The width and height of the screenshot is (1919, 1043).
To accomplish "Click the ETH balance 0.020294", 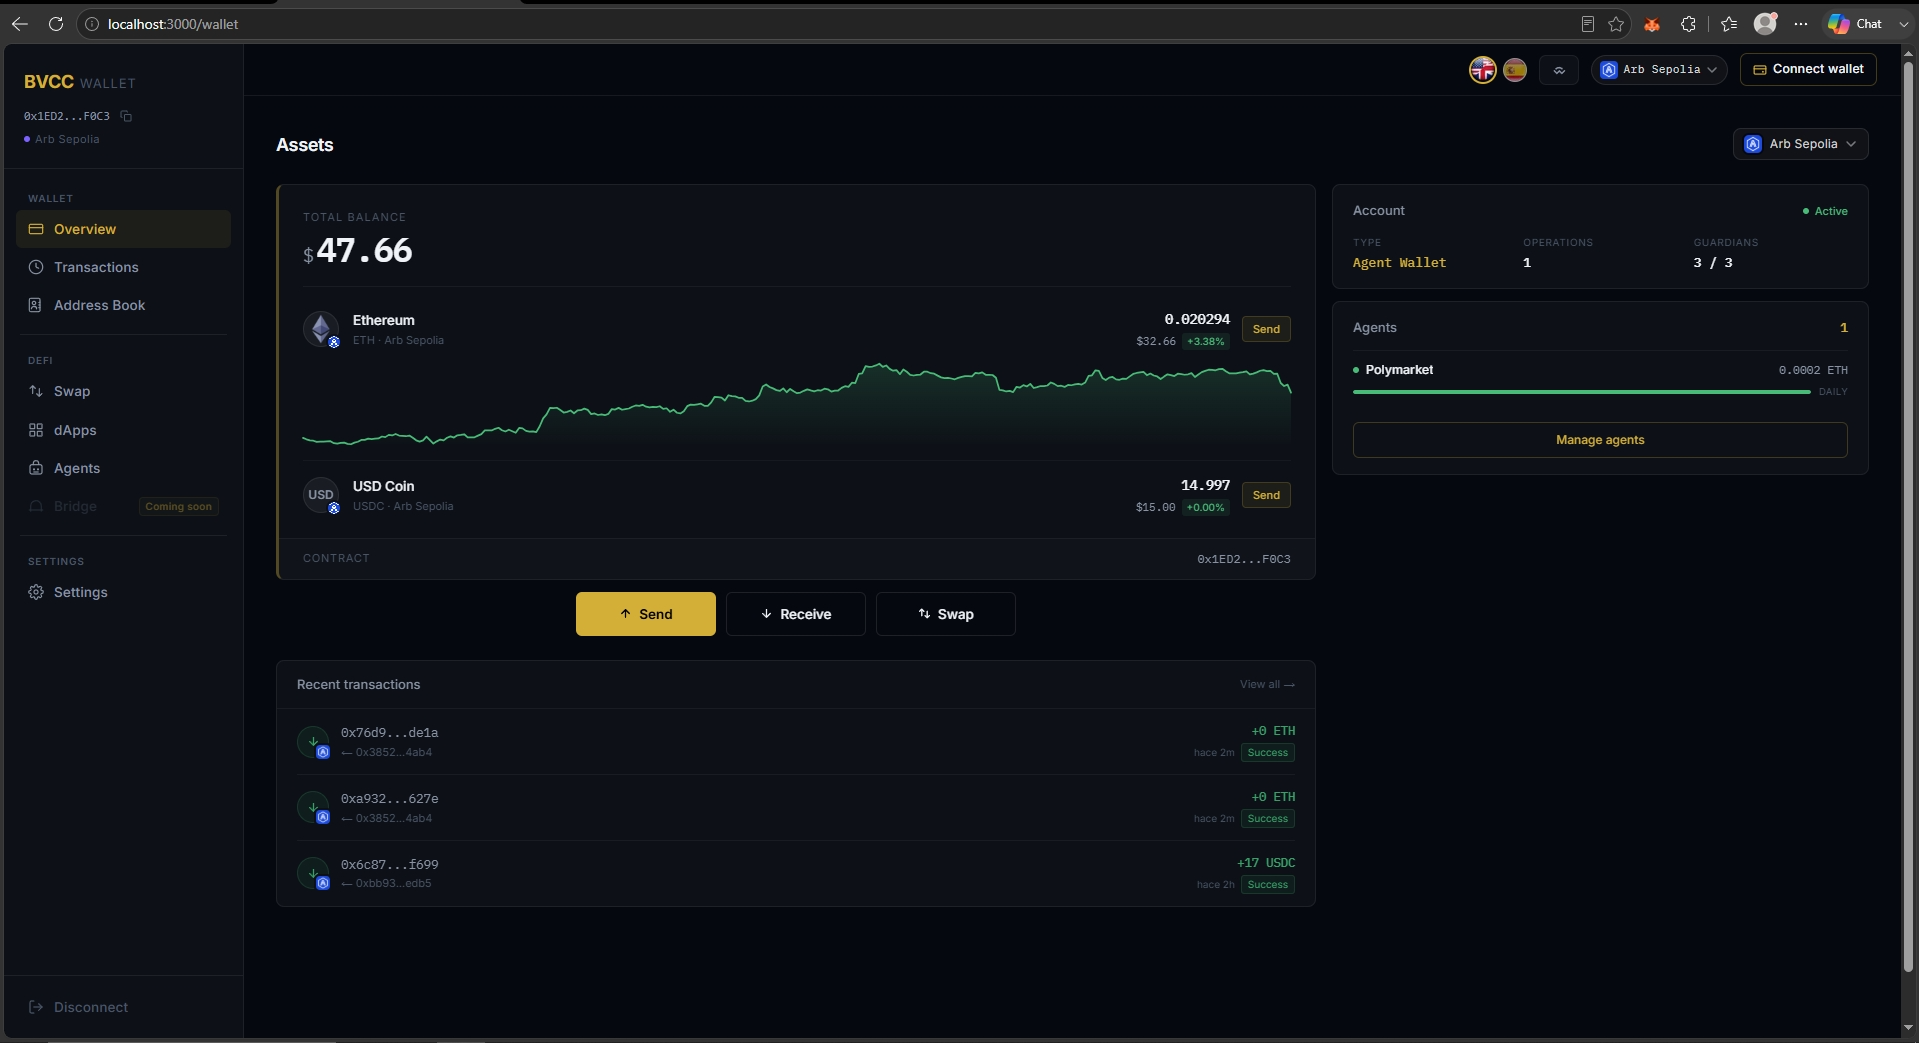I will click(x=1197, y=320).
